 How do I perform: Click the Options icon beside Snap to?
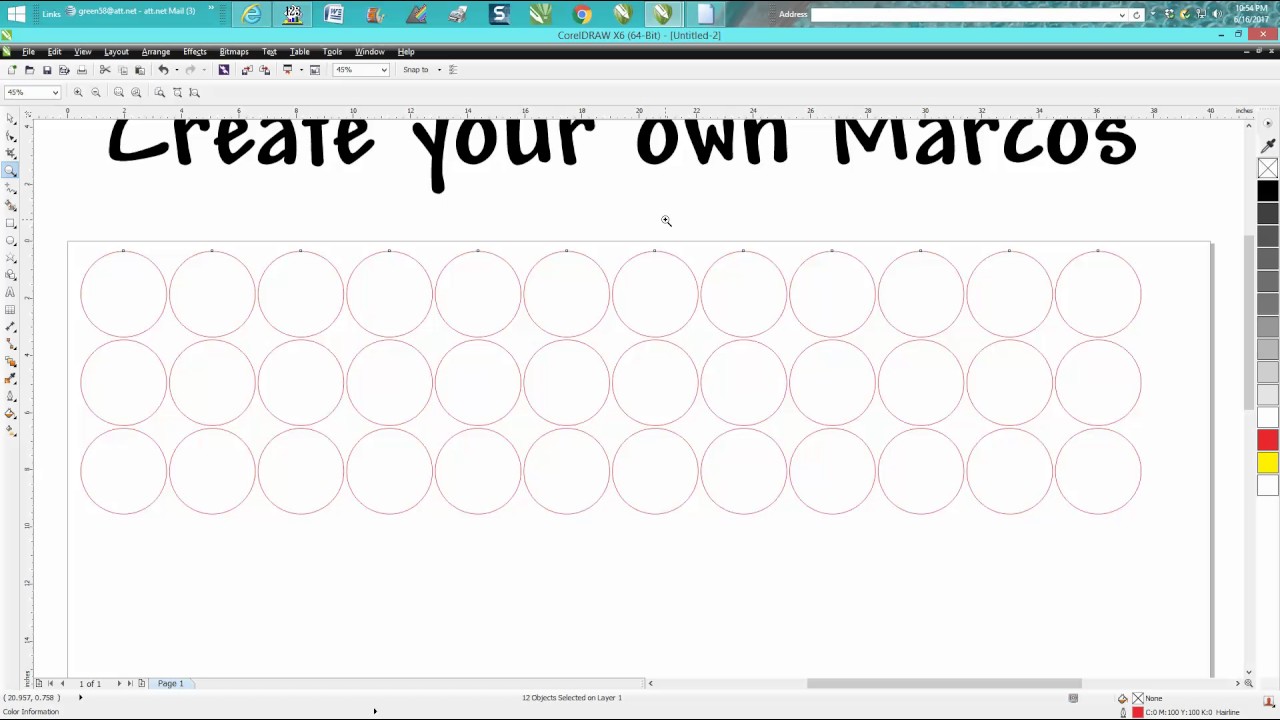(453, 70)
